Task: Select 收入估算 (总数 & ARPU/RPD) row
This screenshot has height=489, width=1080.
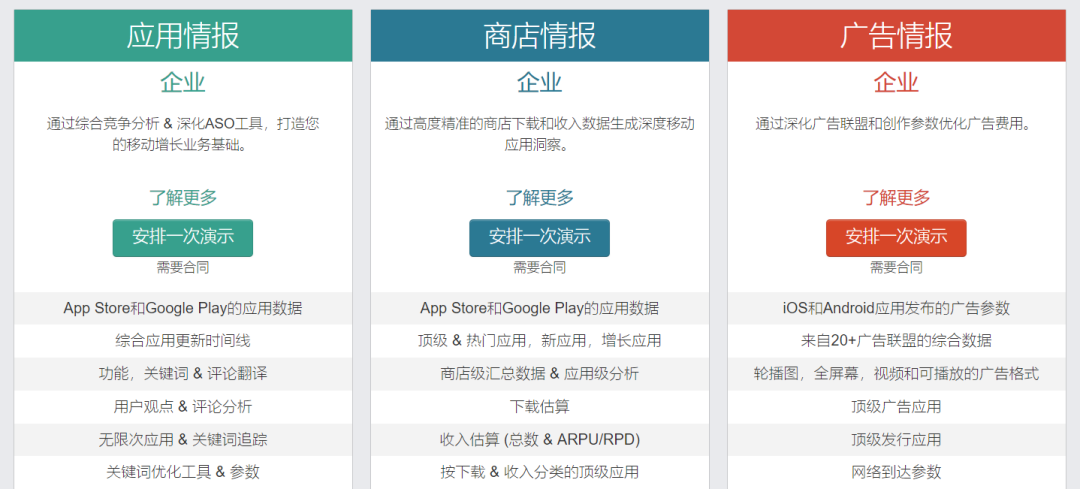Action: (540, 439)
